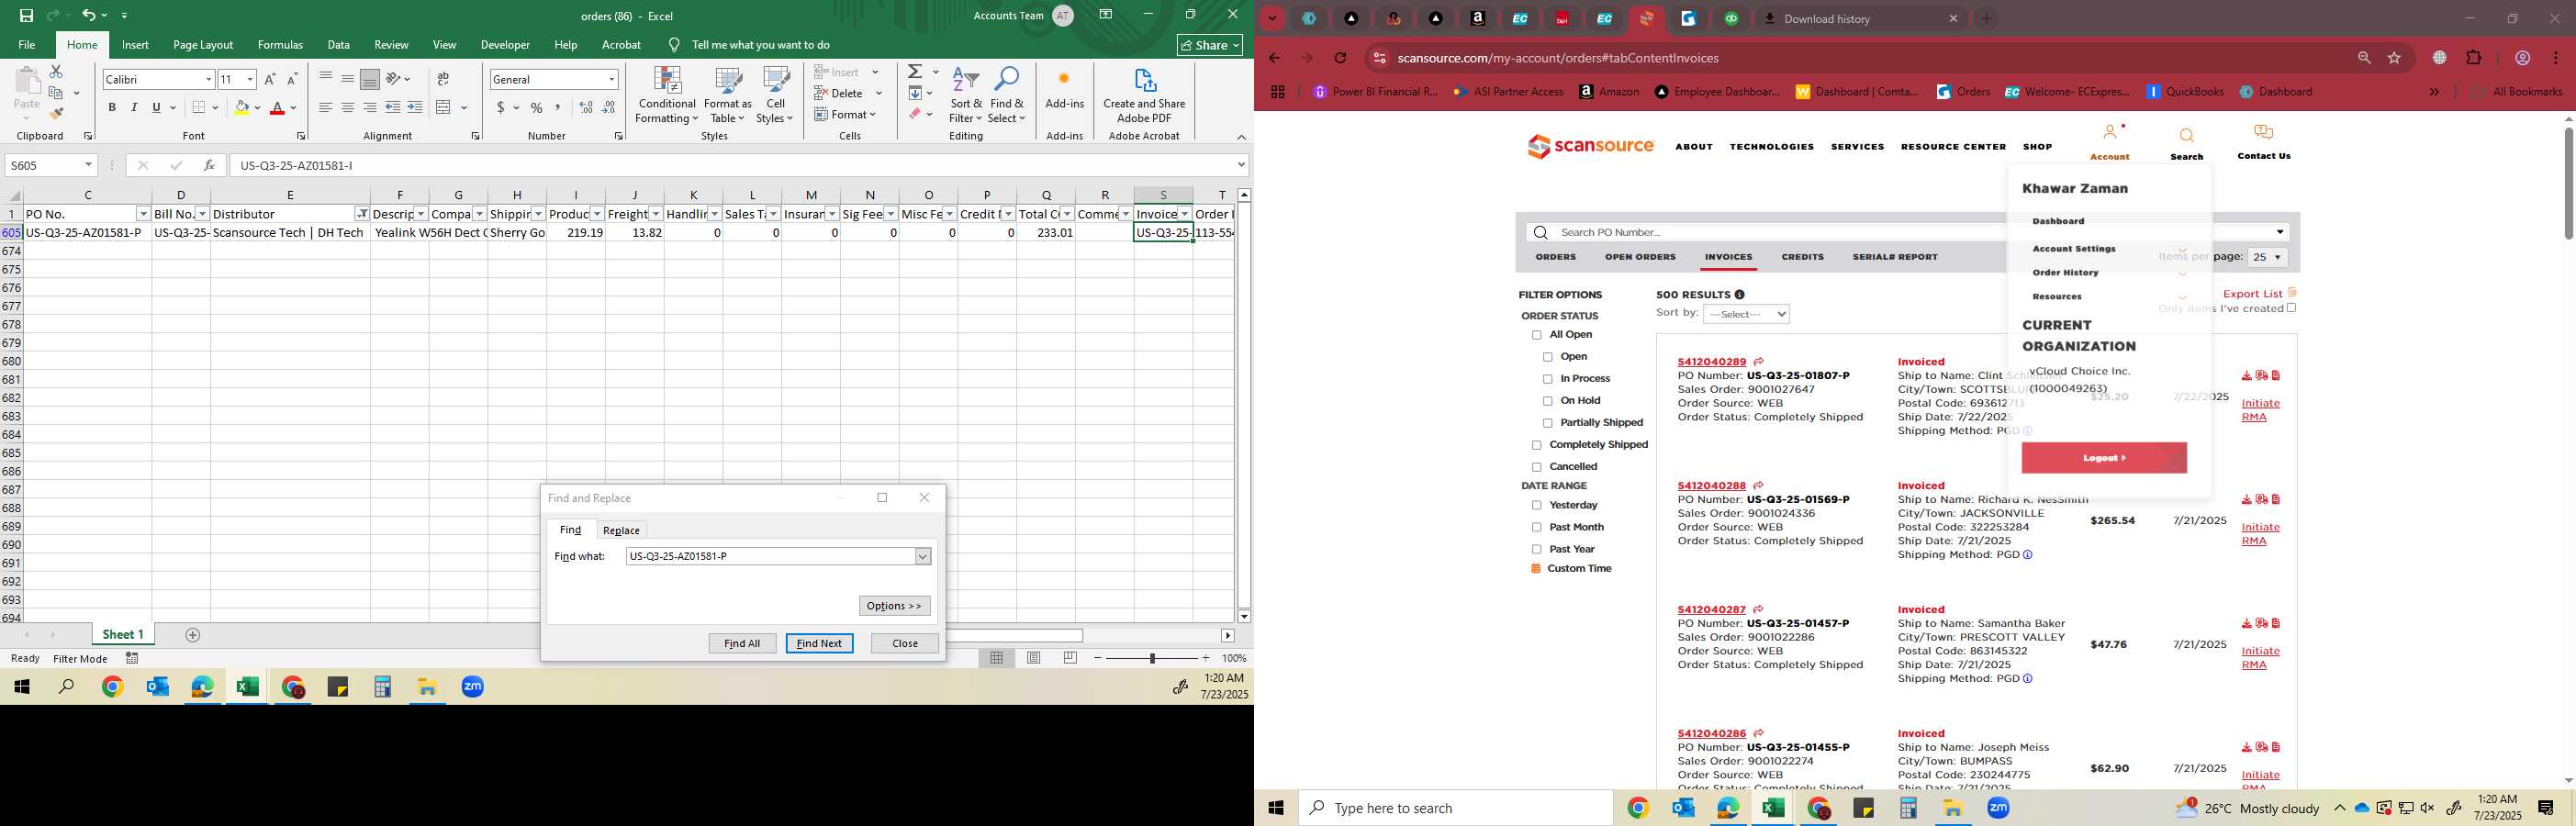Check the Completely Shipped filter
This screenshot has height=826, width=2576.
[1537, 445]
